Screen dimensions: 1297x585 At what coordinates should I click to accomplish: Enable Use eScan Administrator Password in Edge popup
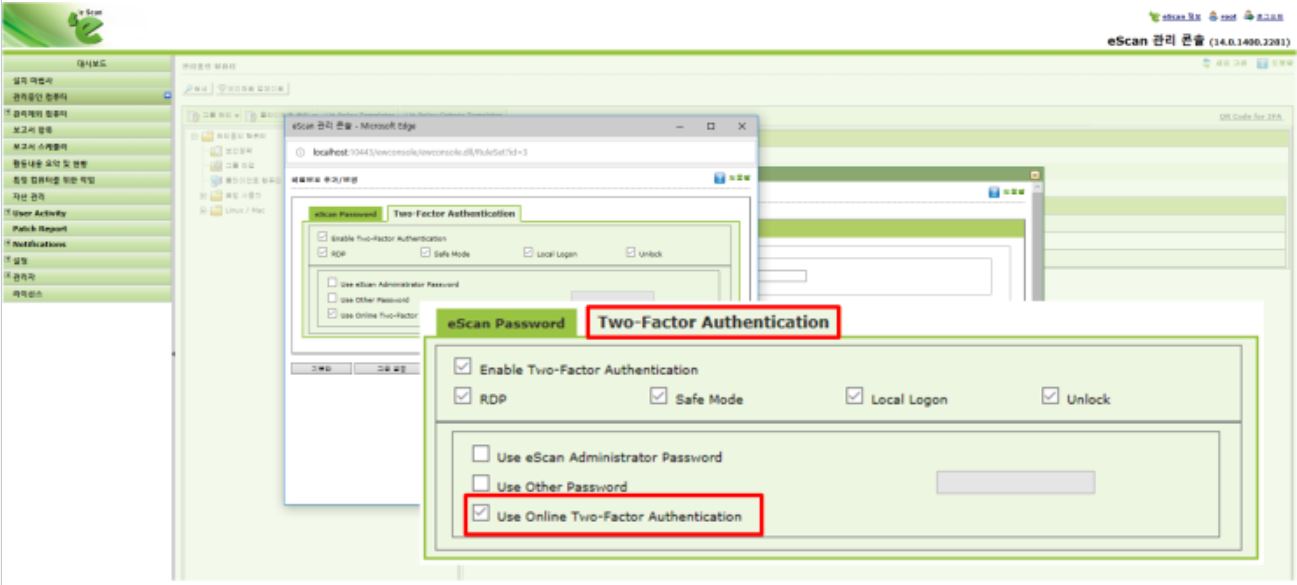coord(334,283)
